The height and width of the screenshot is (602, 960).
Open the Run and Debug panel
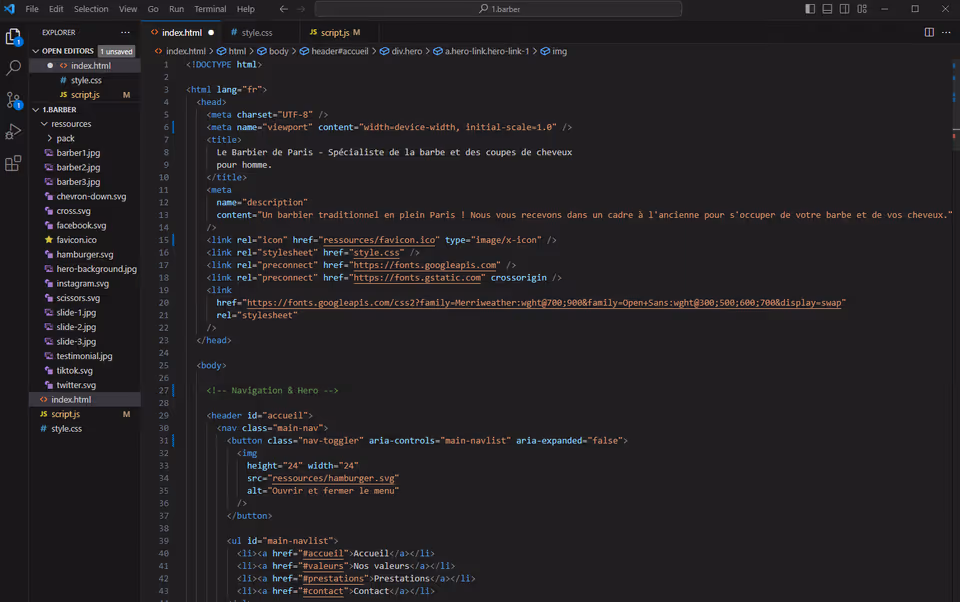pyautogui.click(x=13, y=132)
